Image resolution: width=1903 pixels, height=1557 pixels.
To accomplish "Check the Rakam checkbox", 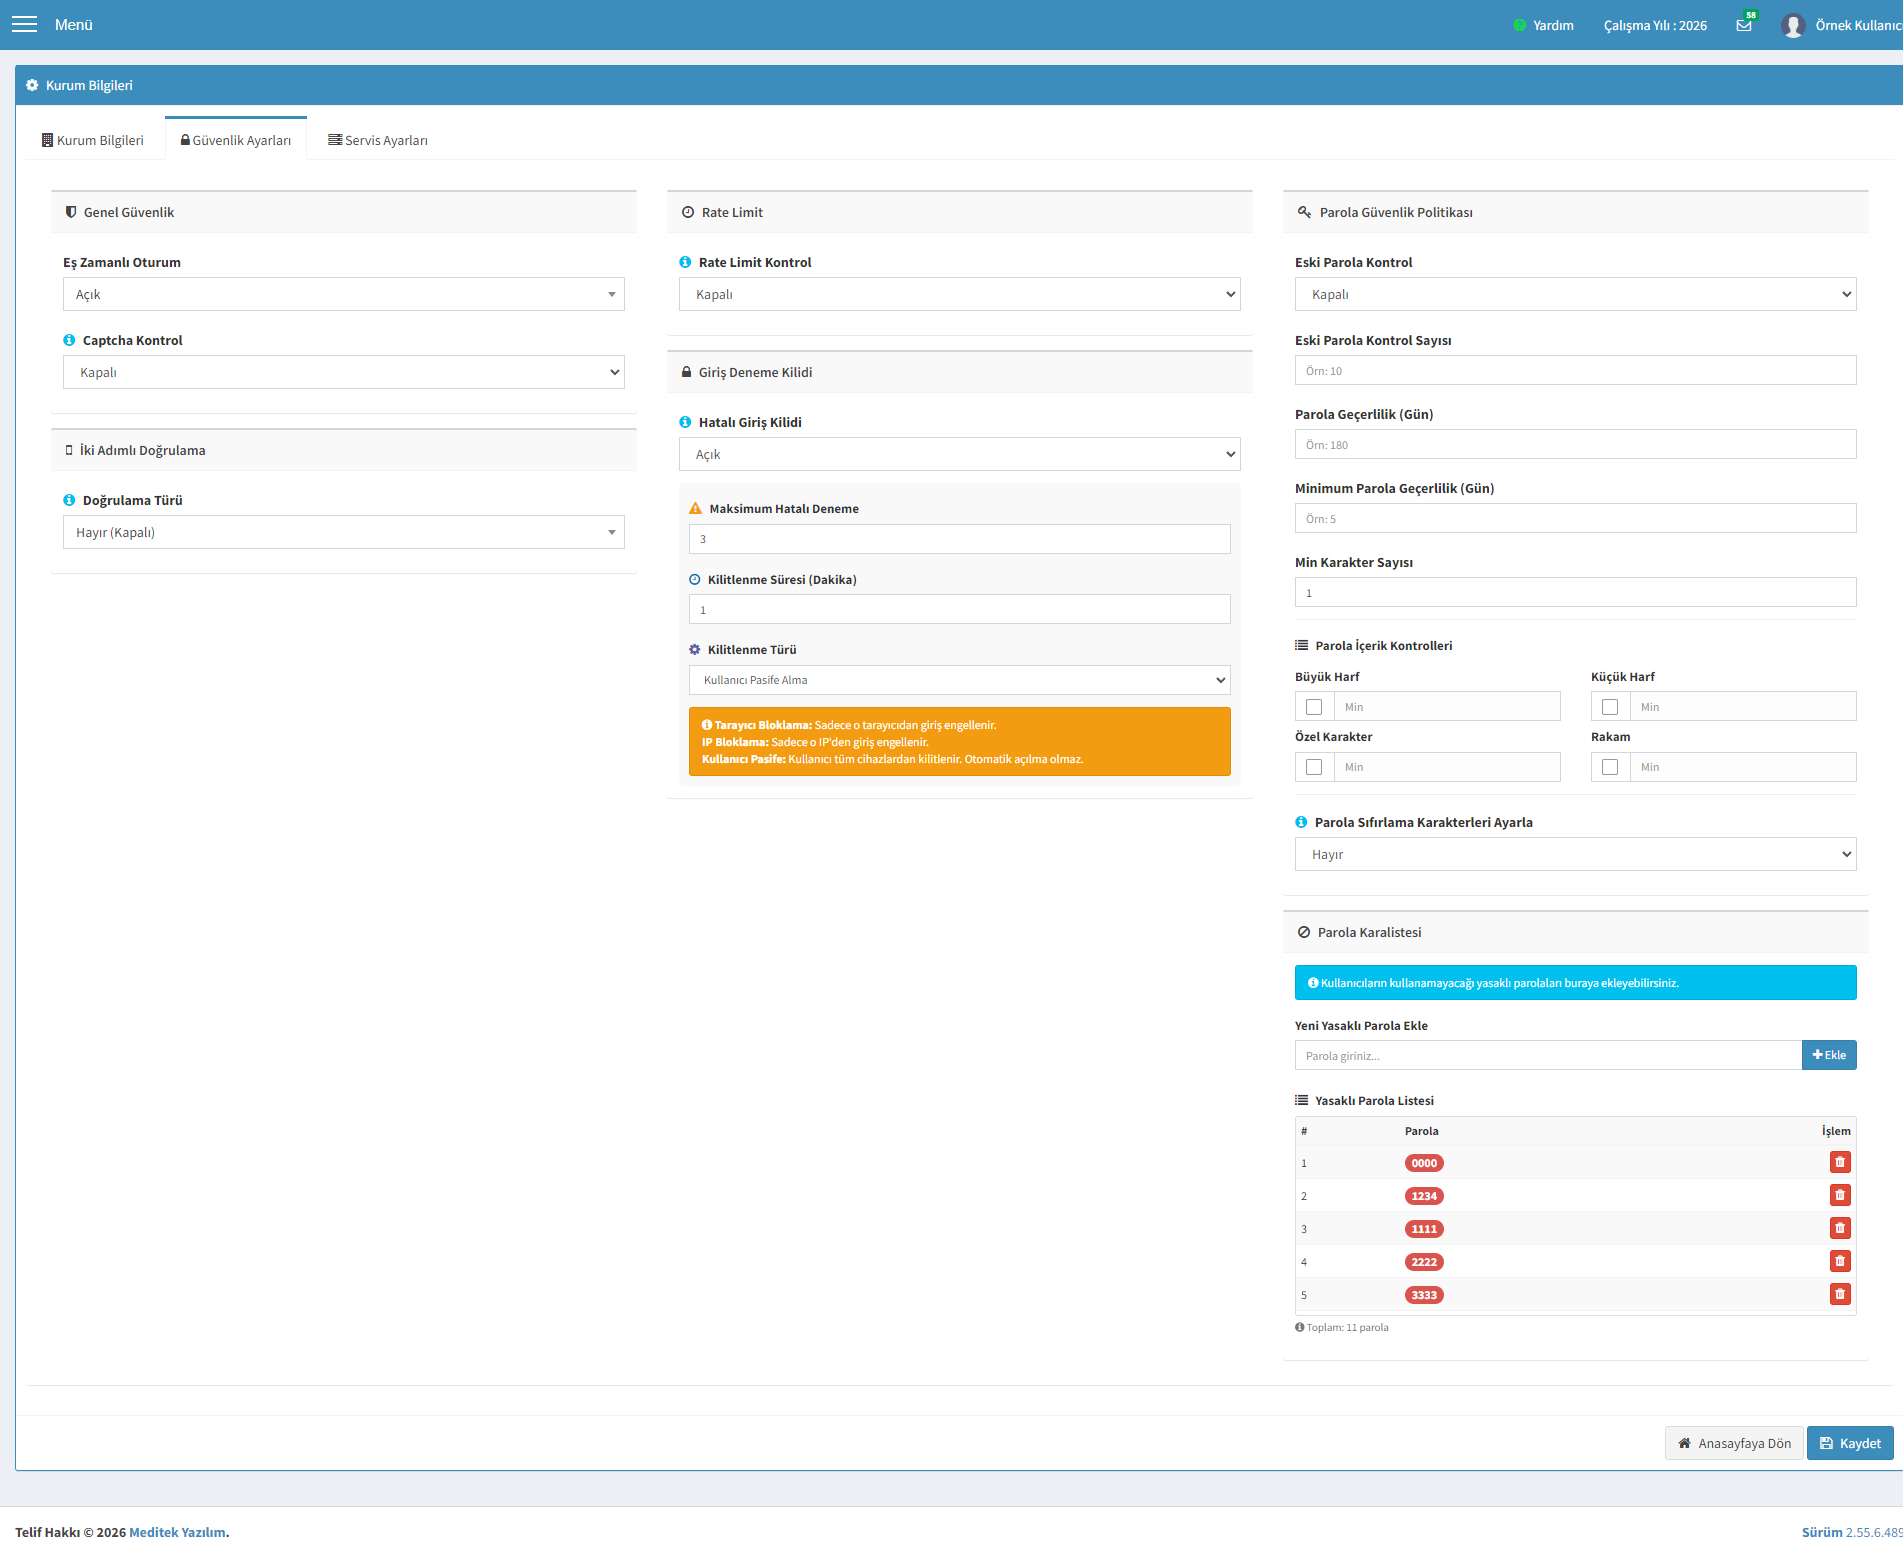I will click(1610, 767).
